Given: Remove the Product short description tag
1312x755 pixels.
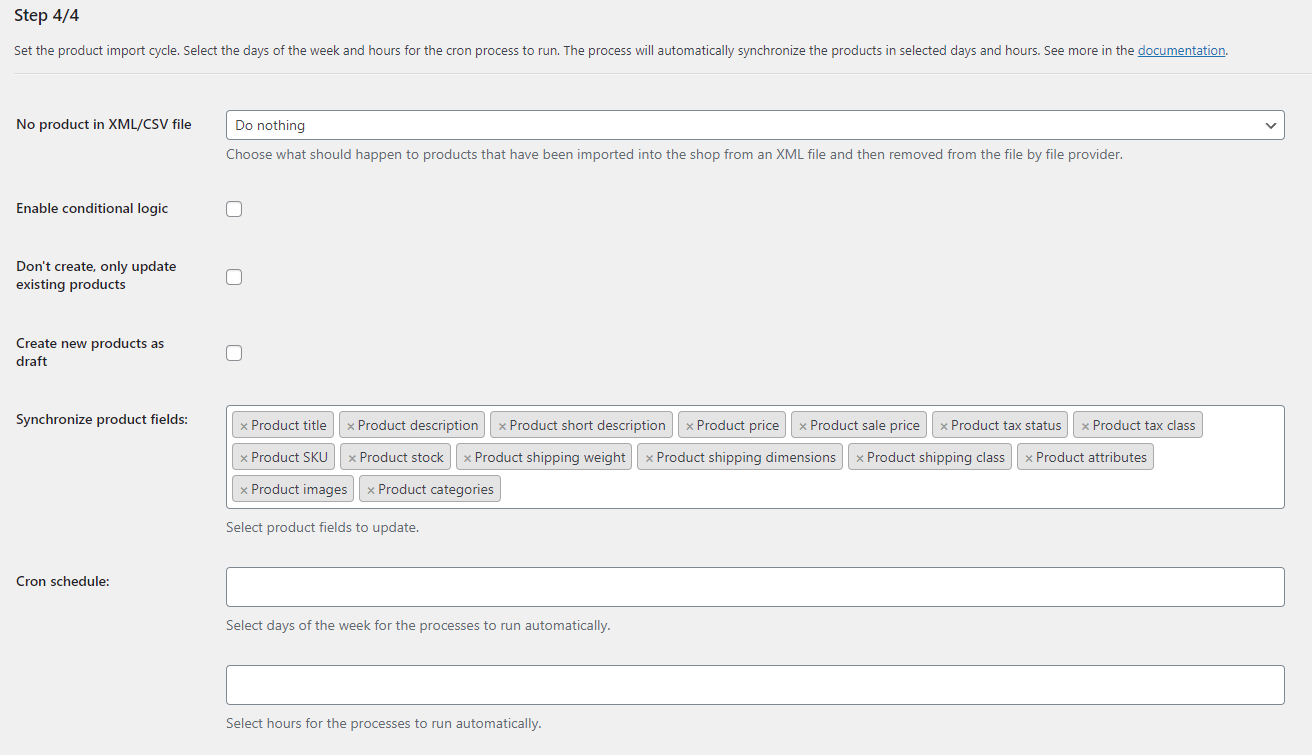Looking at the screenshot, I should [502, 426].
